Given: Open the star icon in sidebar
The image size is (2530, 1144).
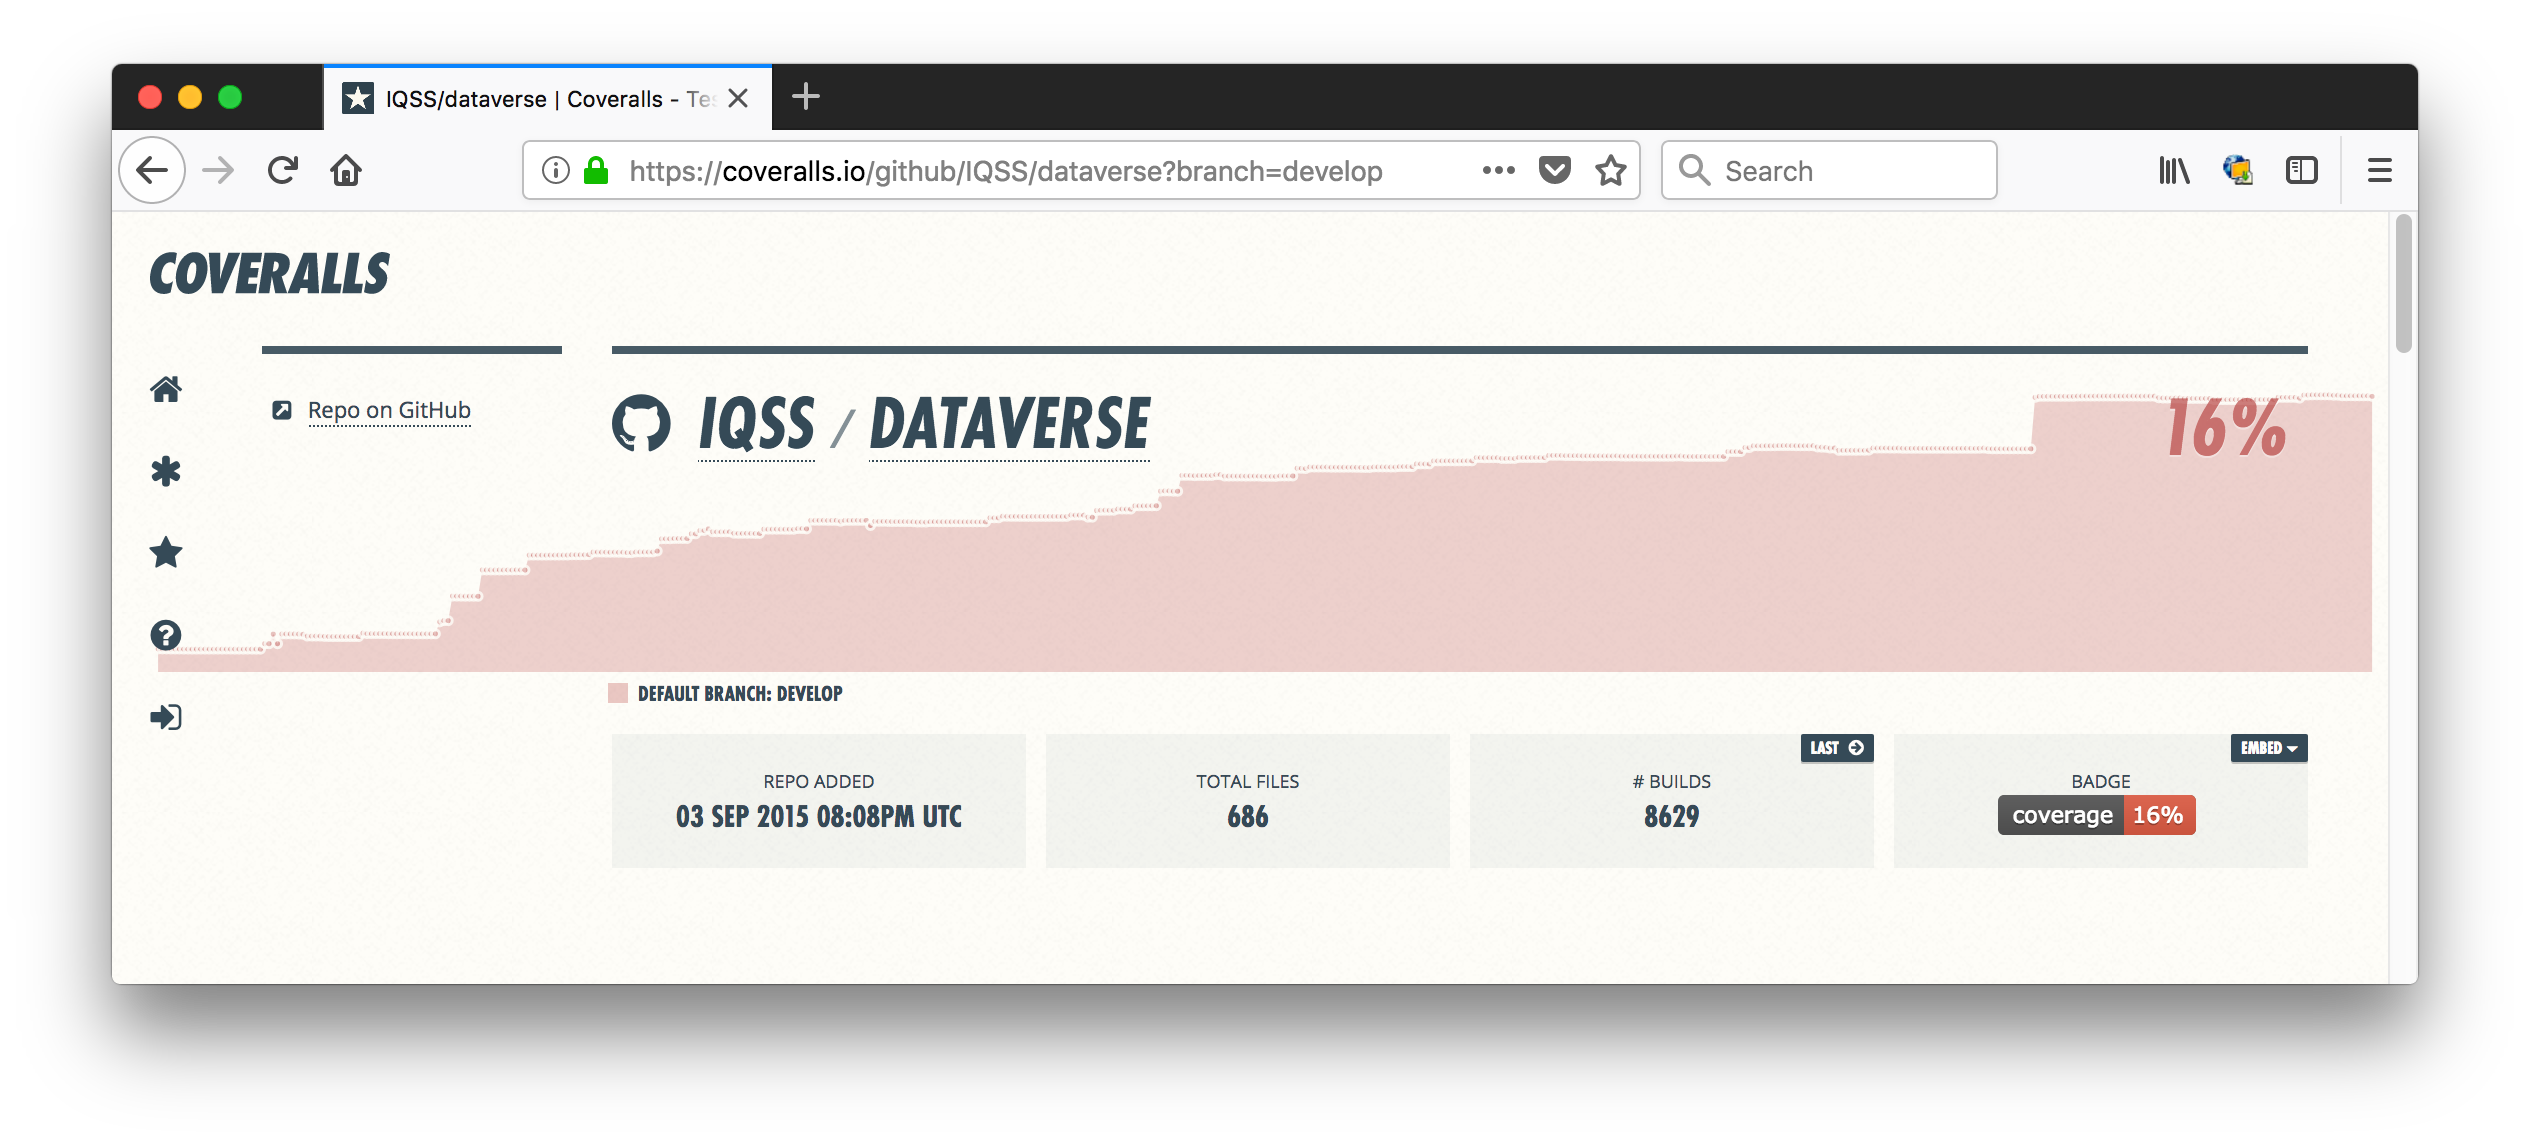Looking at the screenshot, I should pos(166,553).
